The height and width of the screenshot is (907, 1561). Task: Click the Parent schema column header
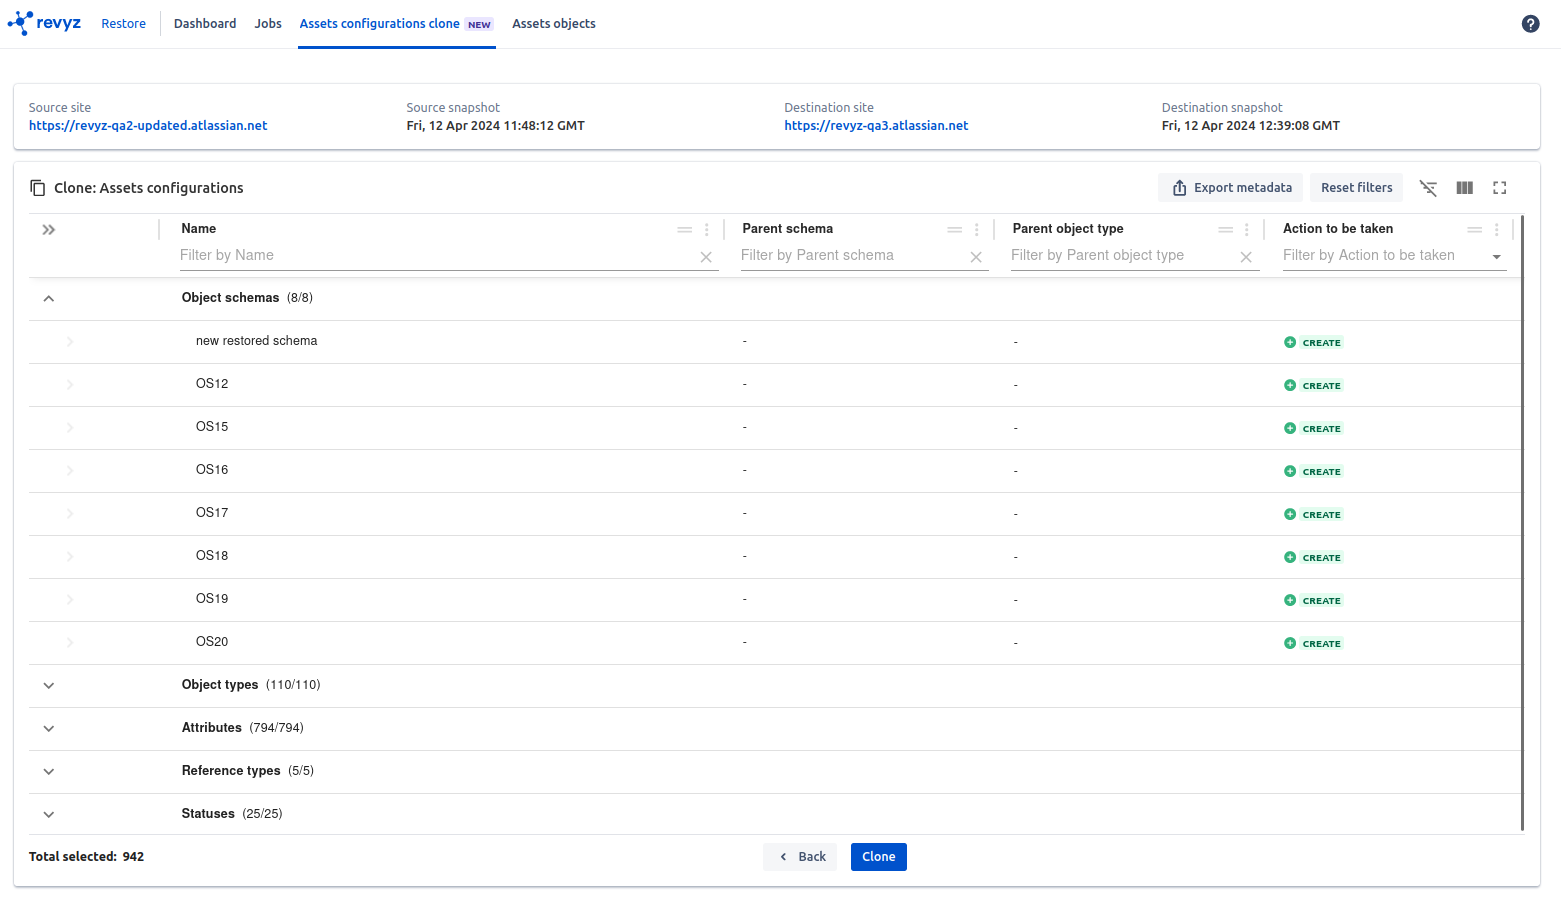[x=788, y=229]
